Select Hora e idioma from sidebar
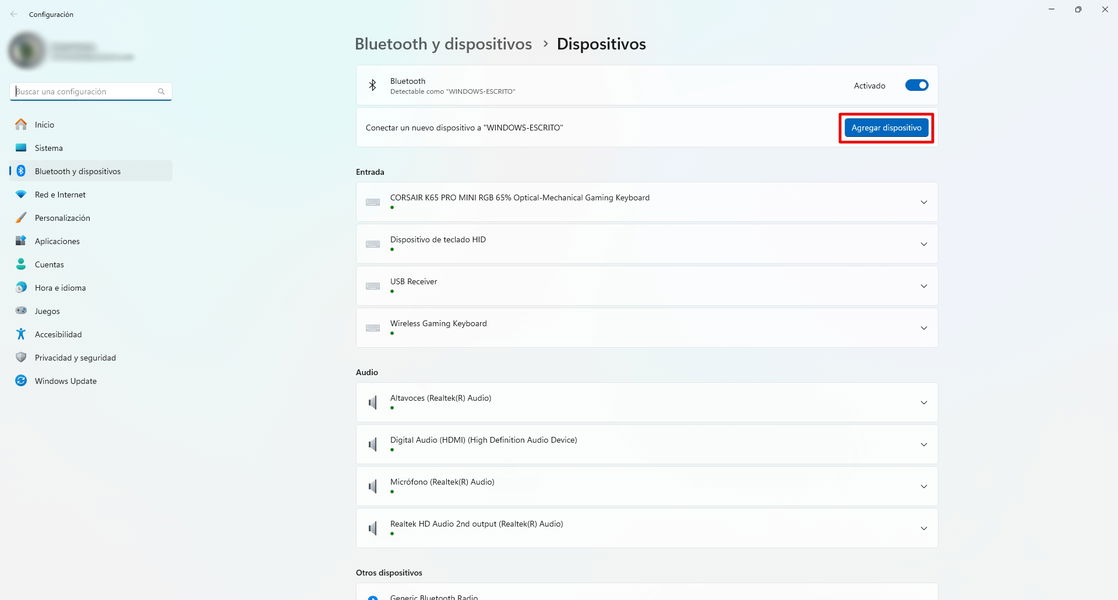The height and width of the screenshot is (600, 1118). (60, 288)
